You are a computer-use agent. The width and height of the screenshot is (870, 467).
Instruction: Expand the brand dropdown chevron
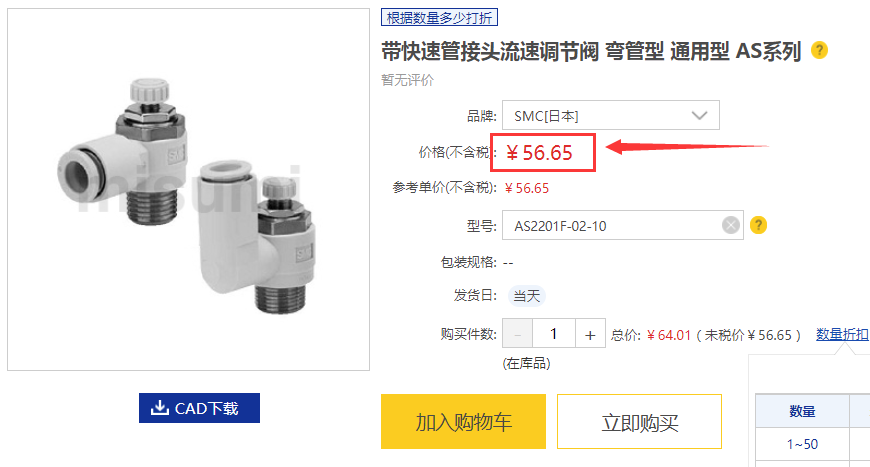[699, 115]
